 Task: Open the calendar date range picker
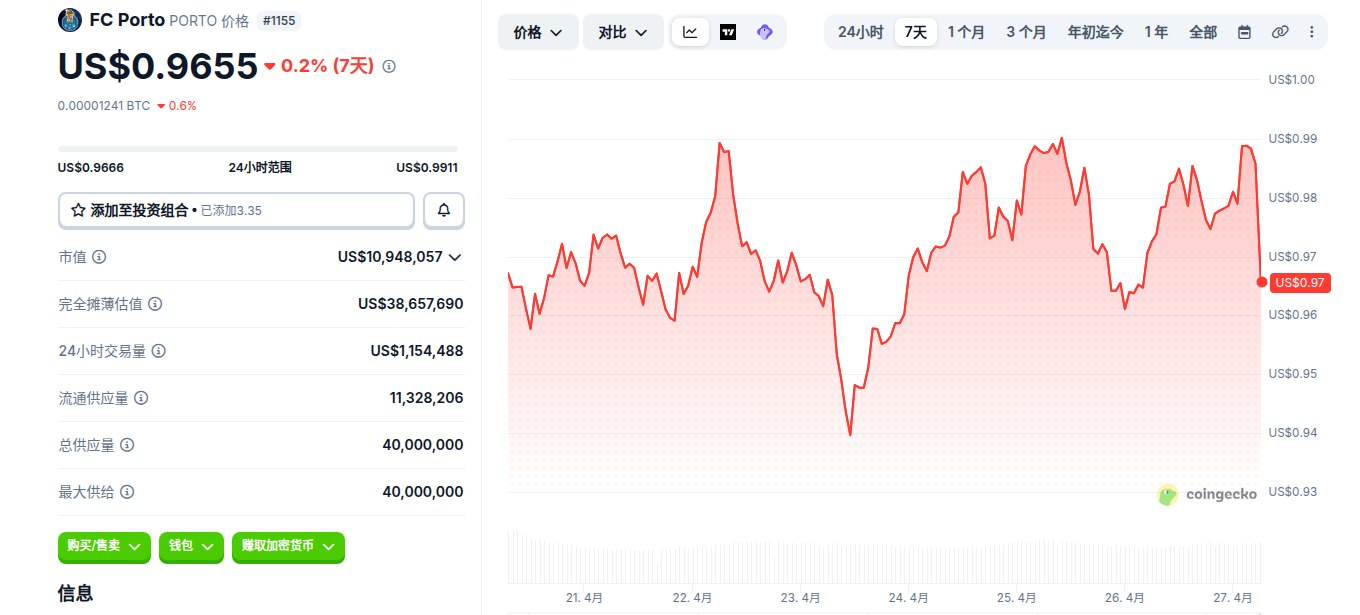click(x=1245, y=32)
